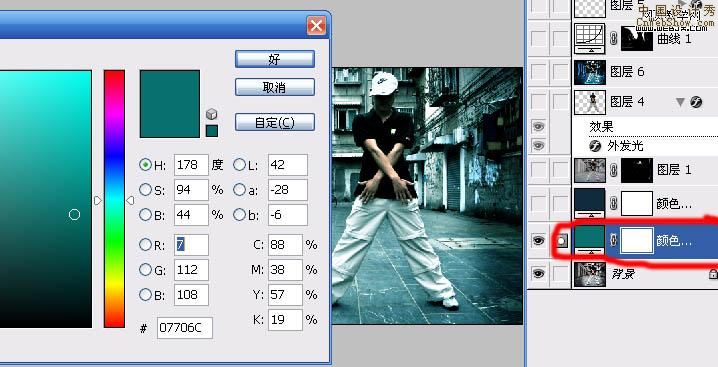
Task: Select the 图层 4 layer thumbnail
Action: [x=590, y=102]
